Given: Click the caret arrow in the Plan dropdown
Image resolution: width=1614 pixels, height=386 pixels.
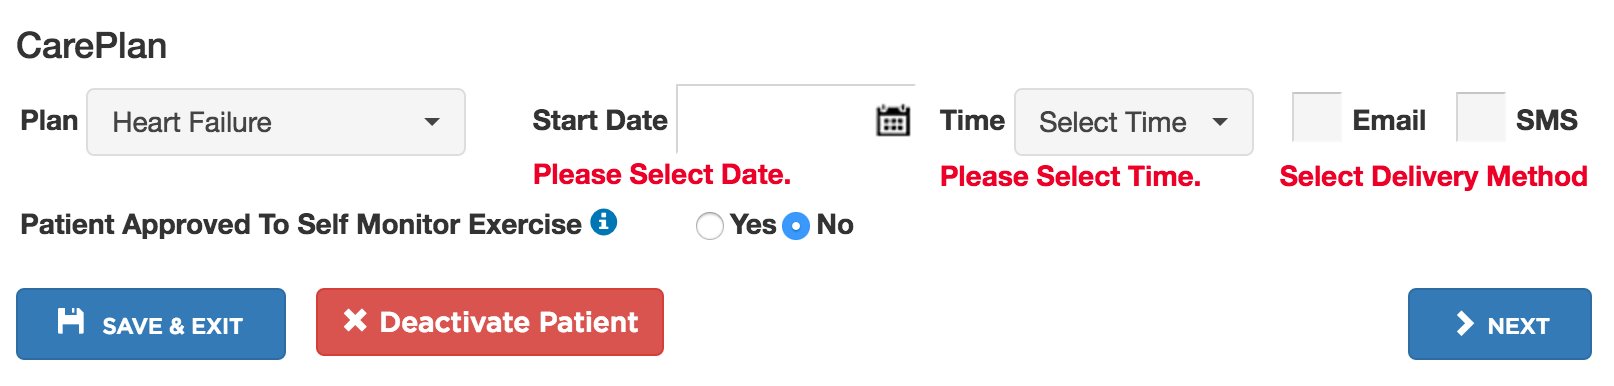Looking at the screenshot, I should 432,122.
